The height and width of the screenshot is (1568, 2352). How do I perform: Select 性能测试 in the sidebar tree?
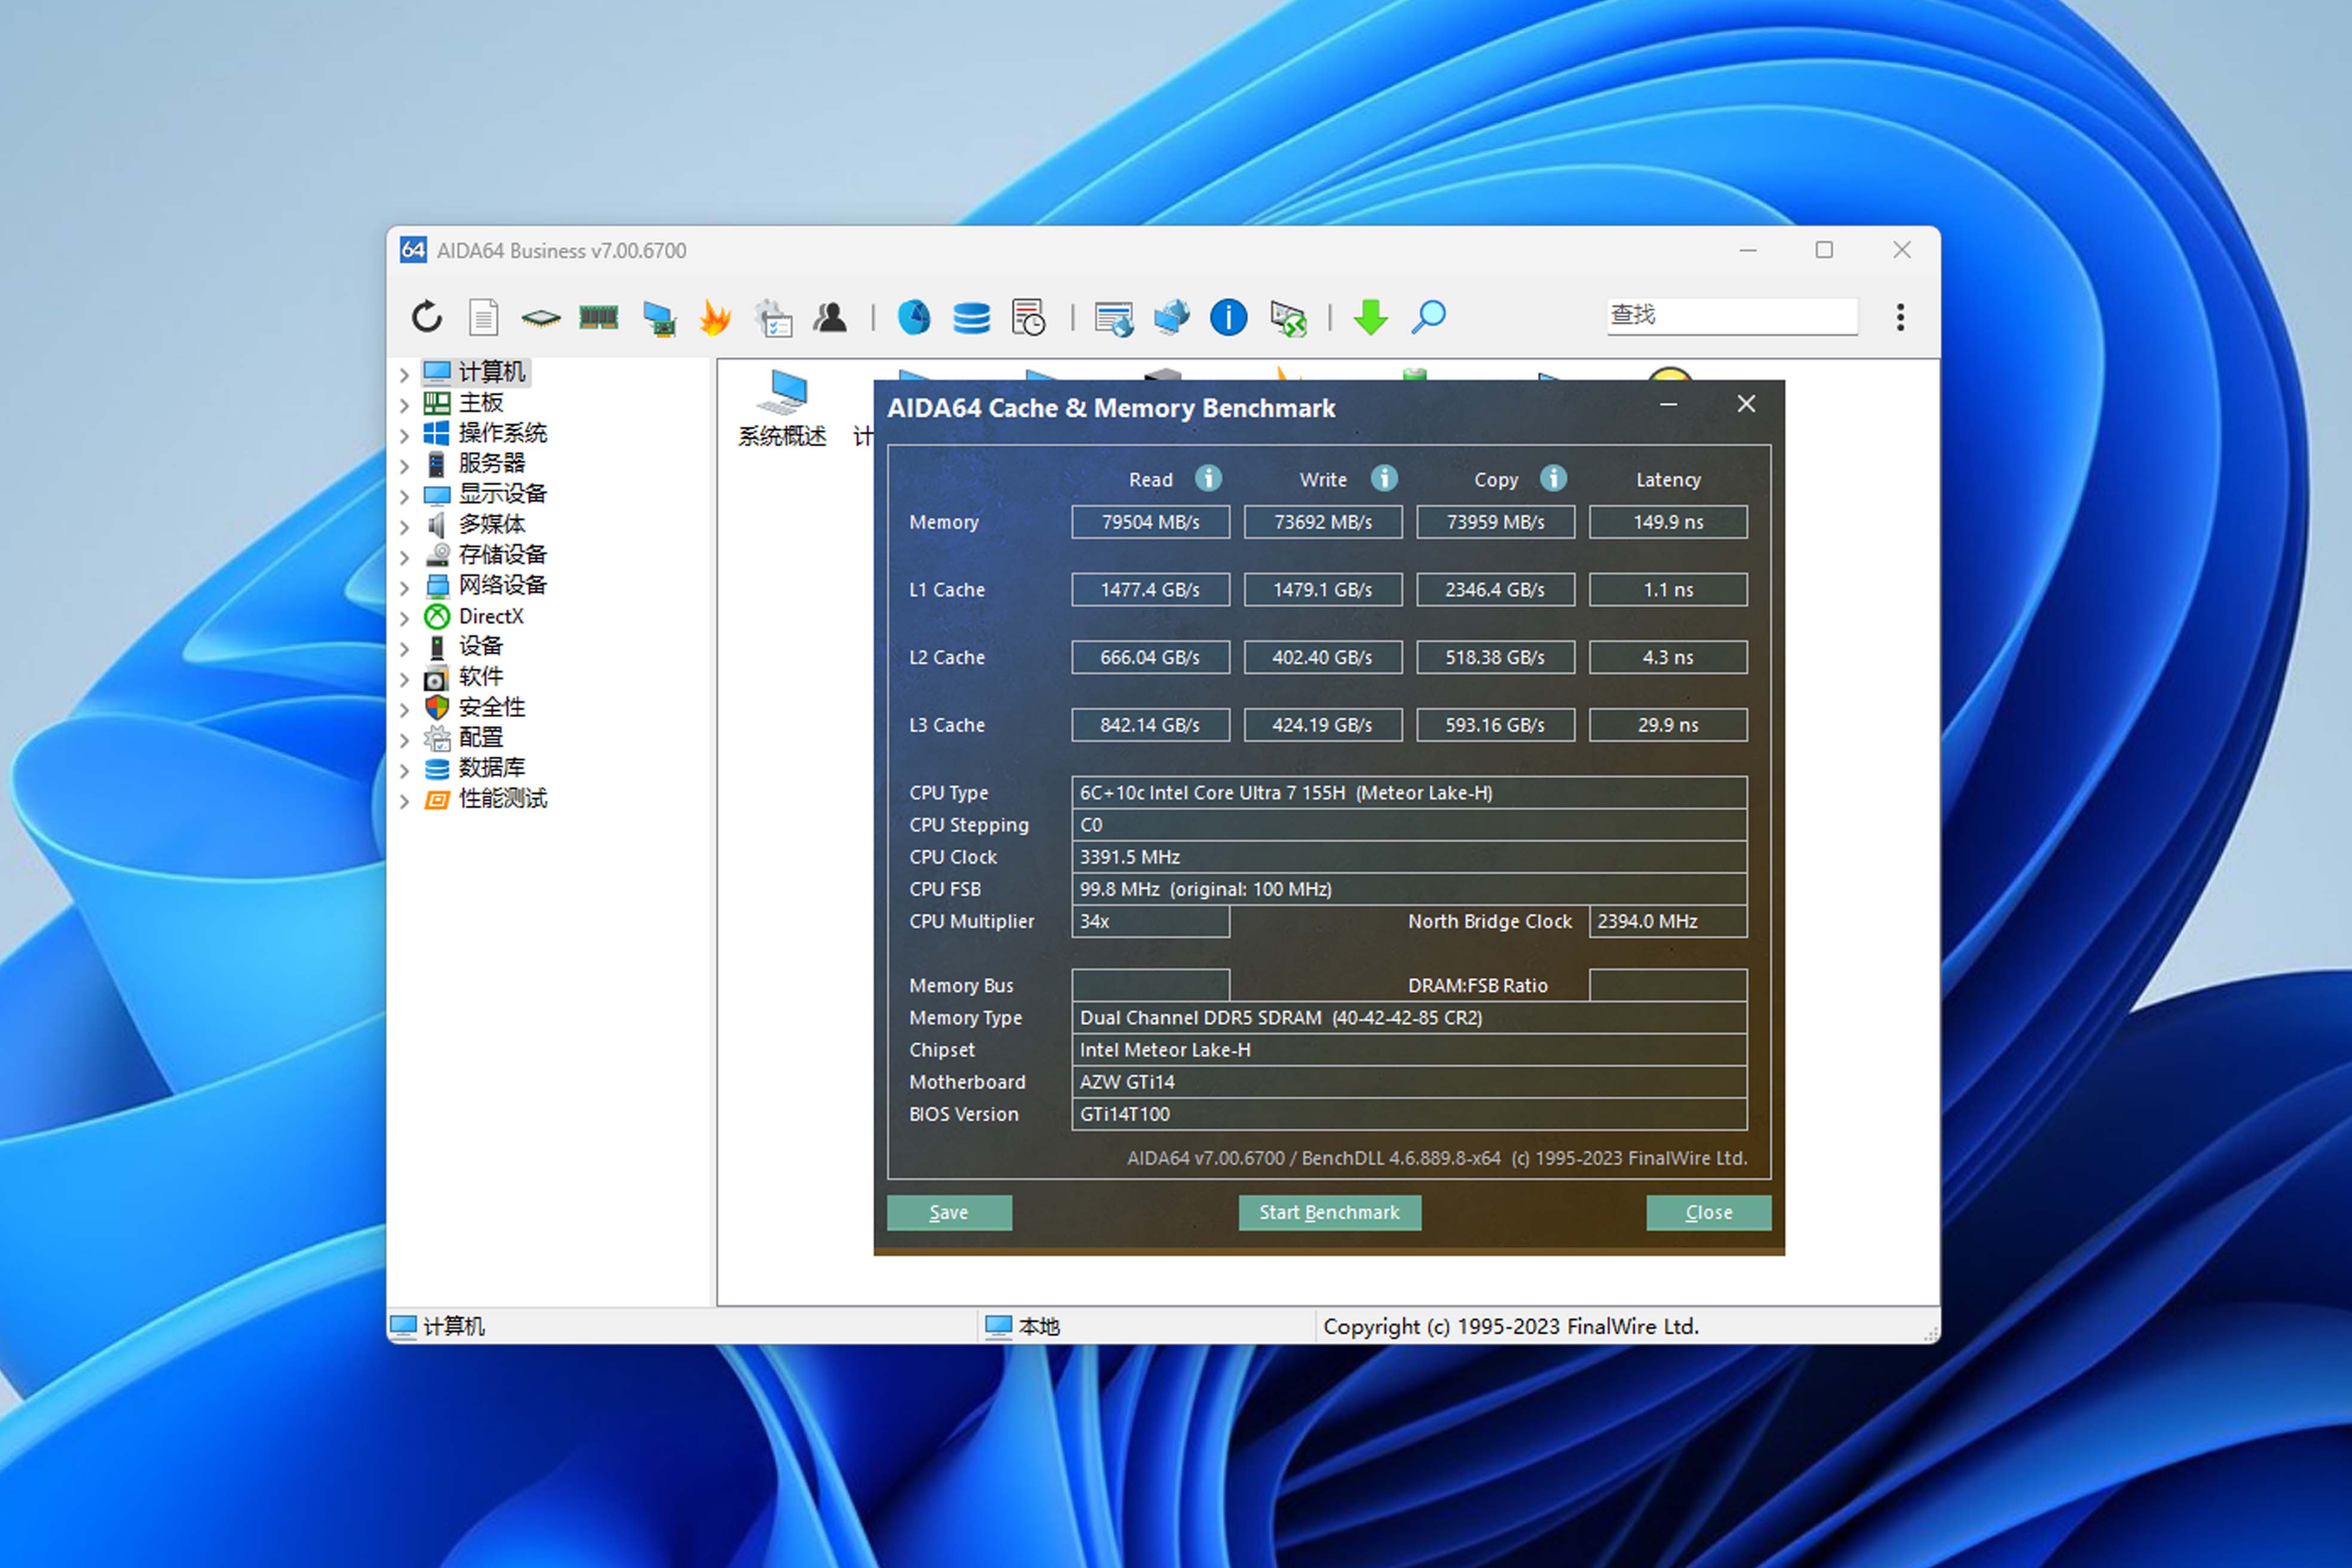[x=502, y=799]
